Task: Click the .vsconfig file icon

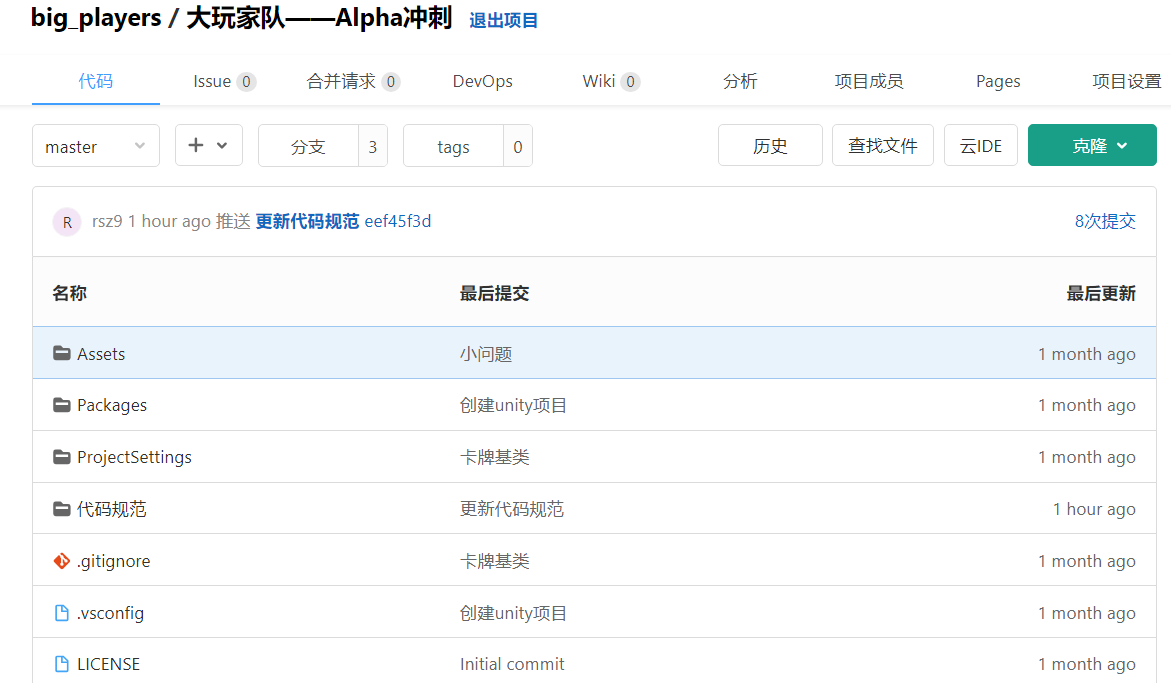Action: [x=62, y=613]
